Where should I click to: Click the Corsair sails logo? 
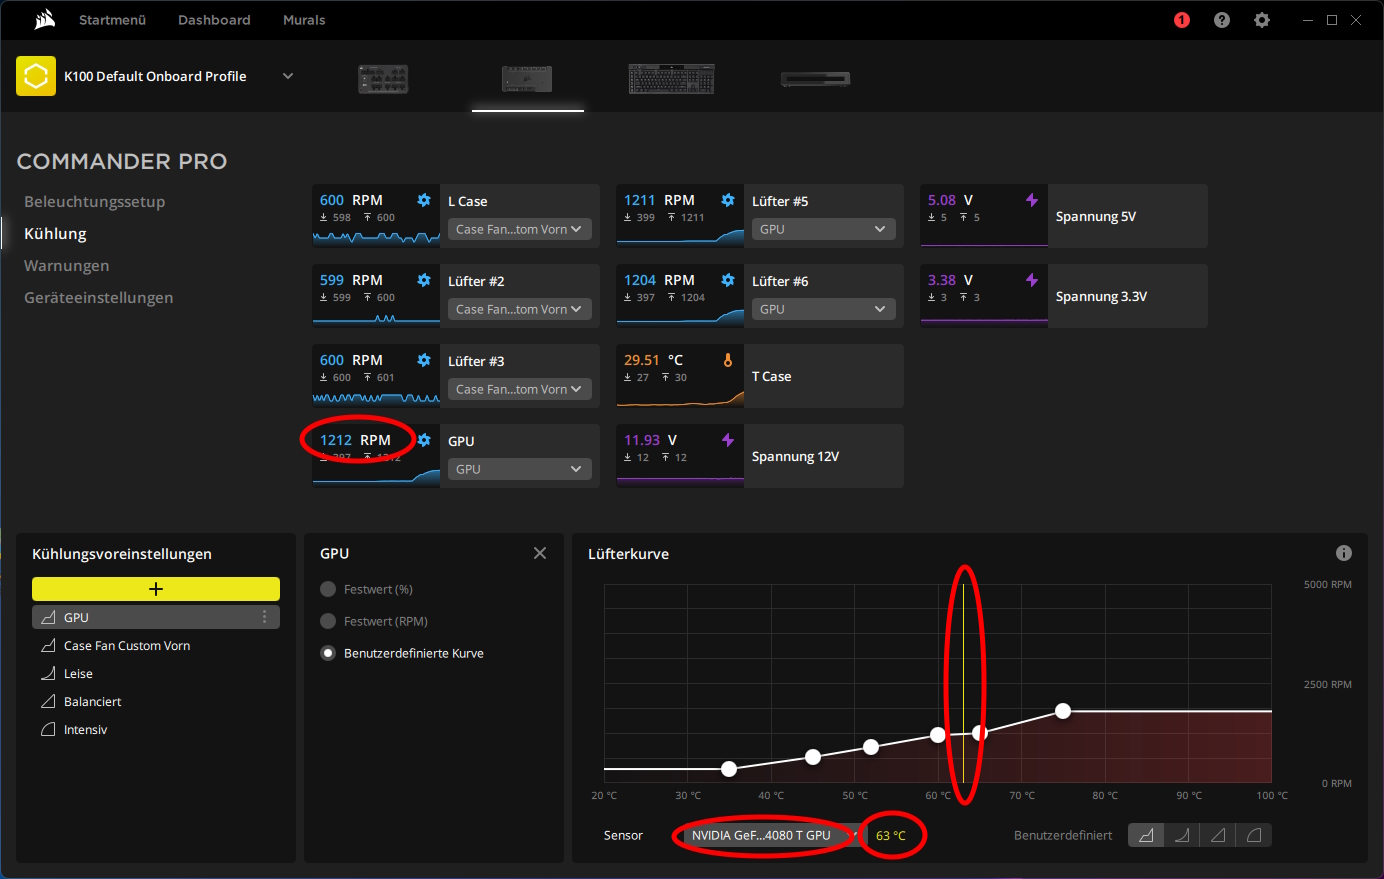(44, 20)
